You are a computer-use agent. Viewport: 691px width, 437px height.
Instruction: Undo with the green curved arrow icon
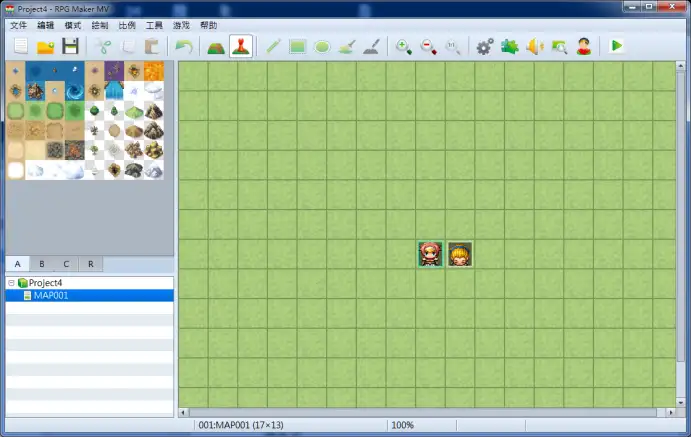(x=184, y=46)
